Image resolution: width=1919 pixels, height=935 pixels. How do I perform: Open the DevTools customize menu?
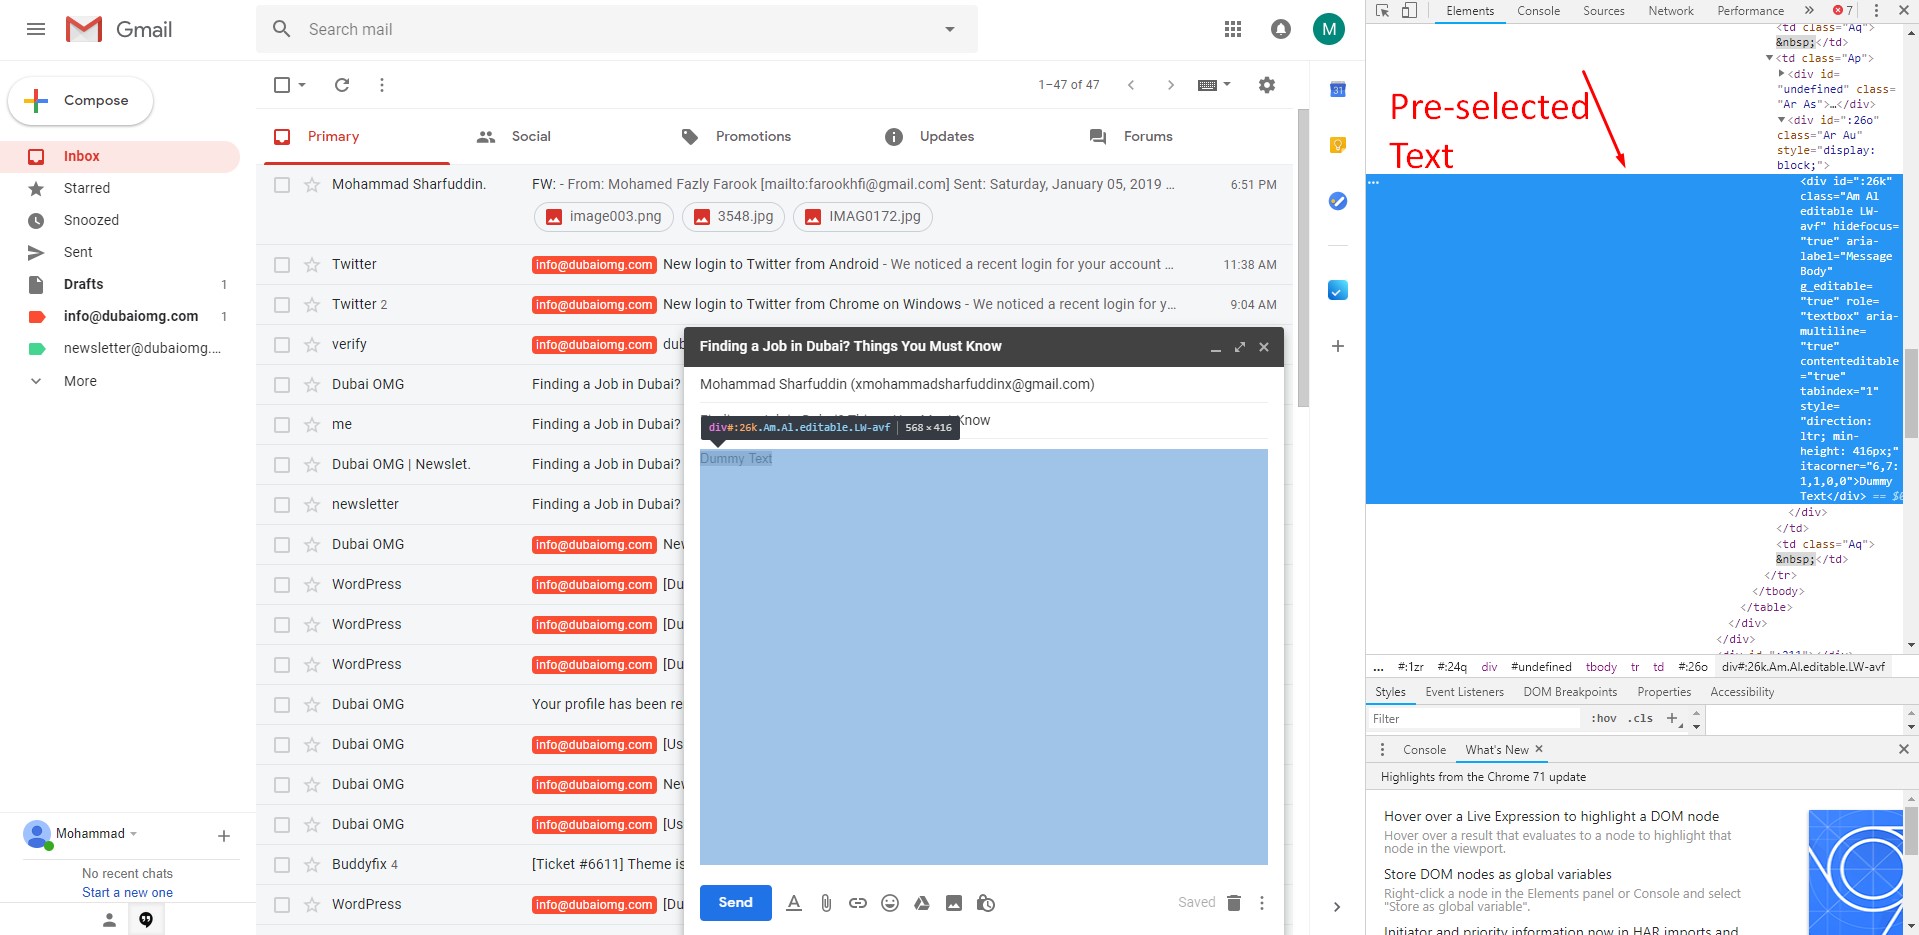click(1876, 11)
